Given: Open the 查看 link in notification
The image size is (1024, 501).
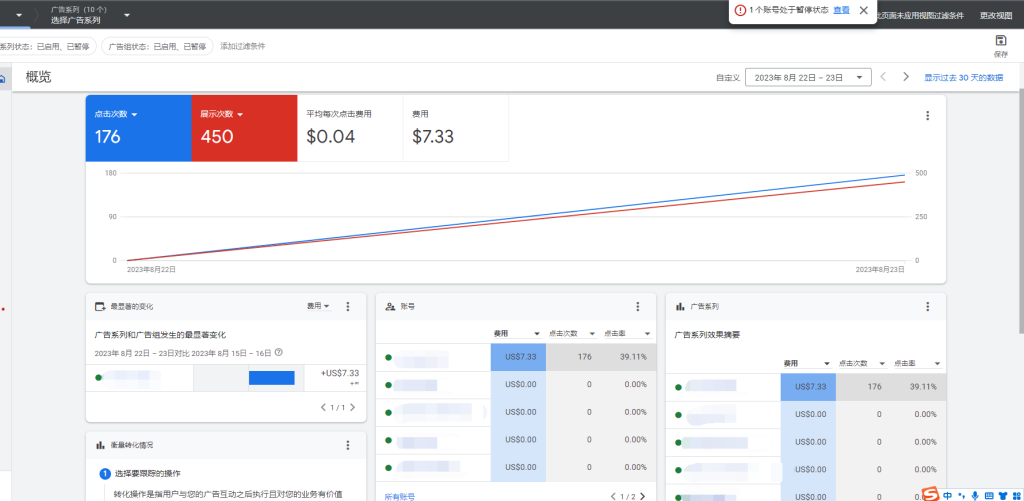Looking at the screenshot, I should pos(841,10).
